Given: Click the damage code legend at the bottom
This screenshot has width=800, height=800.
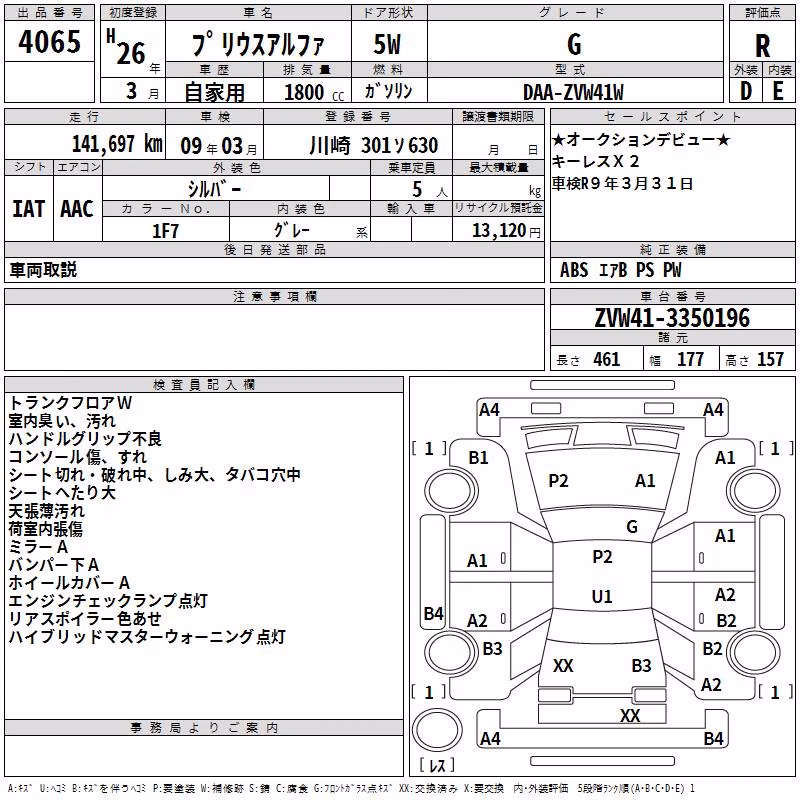Looking at the screenshot, I should tap(351, 788).
